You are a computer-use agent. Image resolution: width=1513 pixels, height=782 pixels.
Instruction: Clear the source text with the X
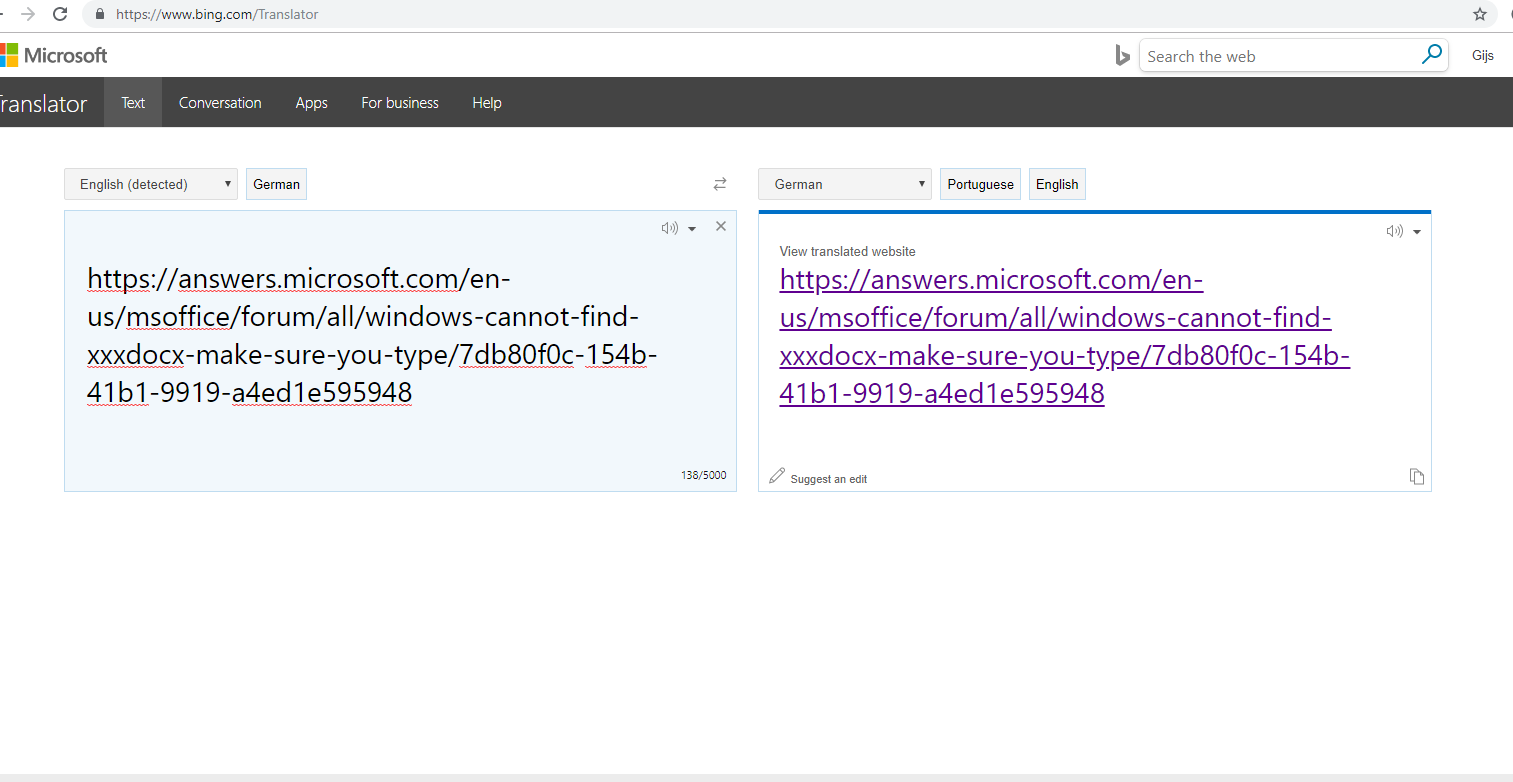pyautogui.click(x=721, y=227)
